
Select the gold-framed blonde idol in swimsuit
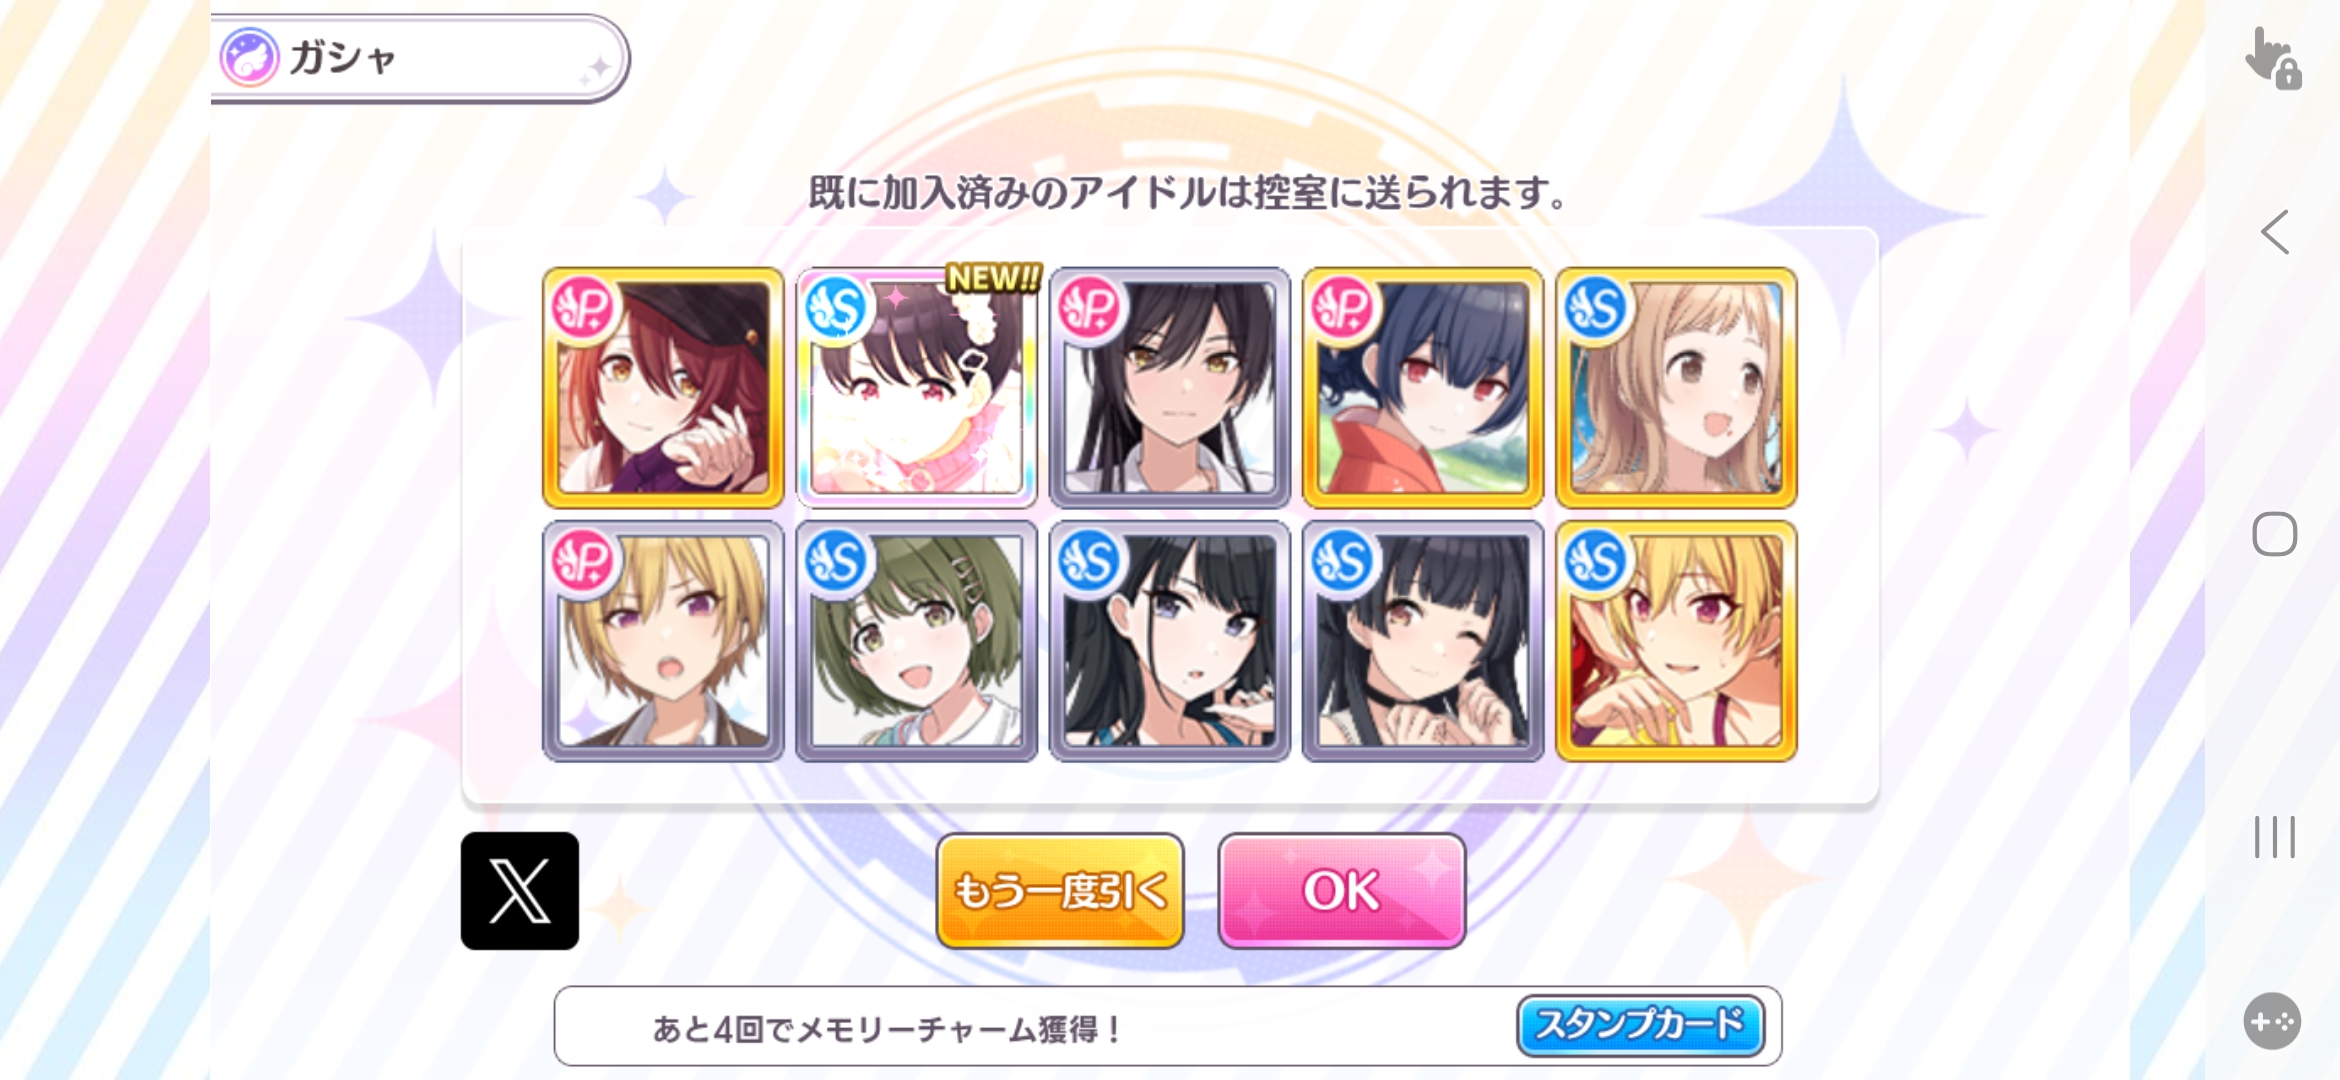pyautogui.click(x=1676, y=641)
